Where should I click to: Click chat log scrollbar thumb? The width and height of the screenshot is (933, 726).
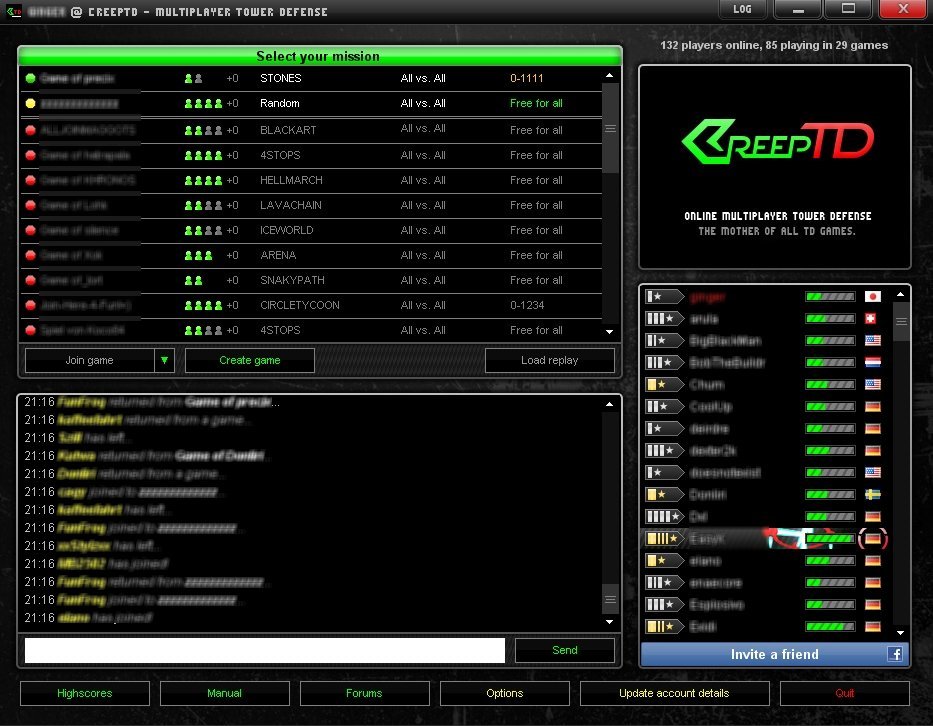[x=610, y=599]
